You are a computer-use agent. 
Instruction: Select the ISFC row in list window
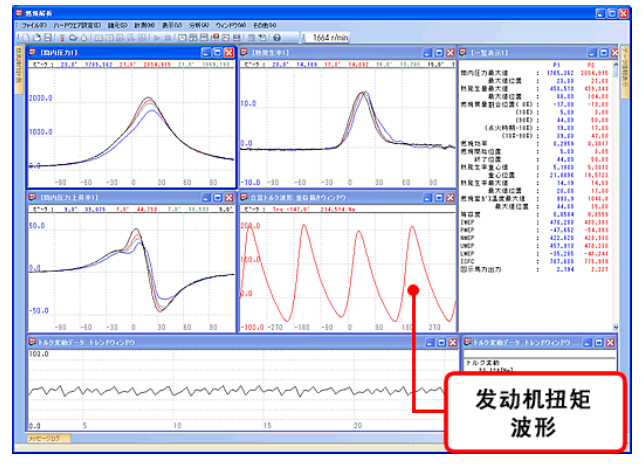(x=534, y=261)
